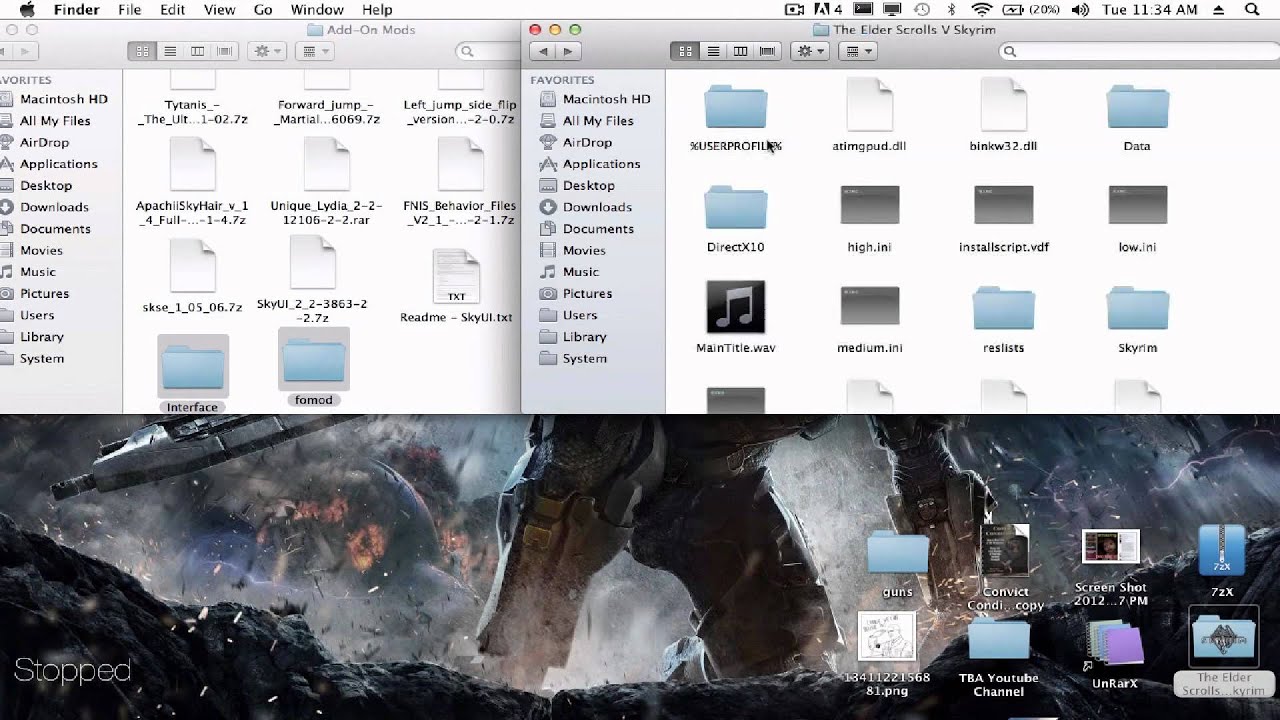The width and height of the screenshot is (1280, 720).
Task: Switch Skyrim window to icon view
Action: [x=685, y=51]
